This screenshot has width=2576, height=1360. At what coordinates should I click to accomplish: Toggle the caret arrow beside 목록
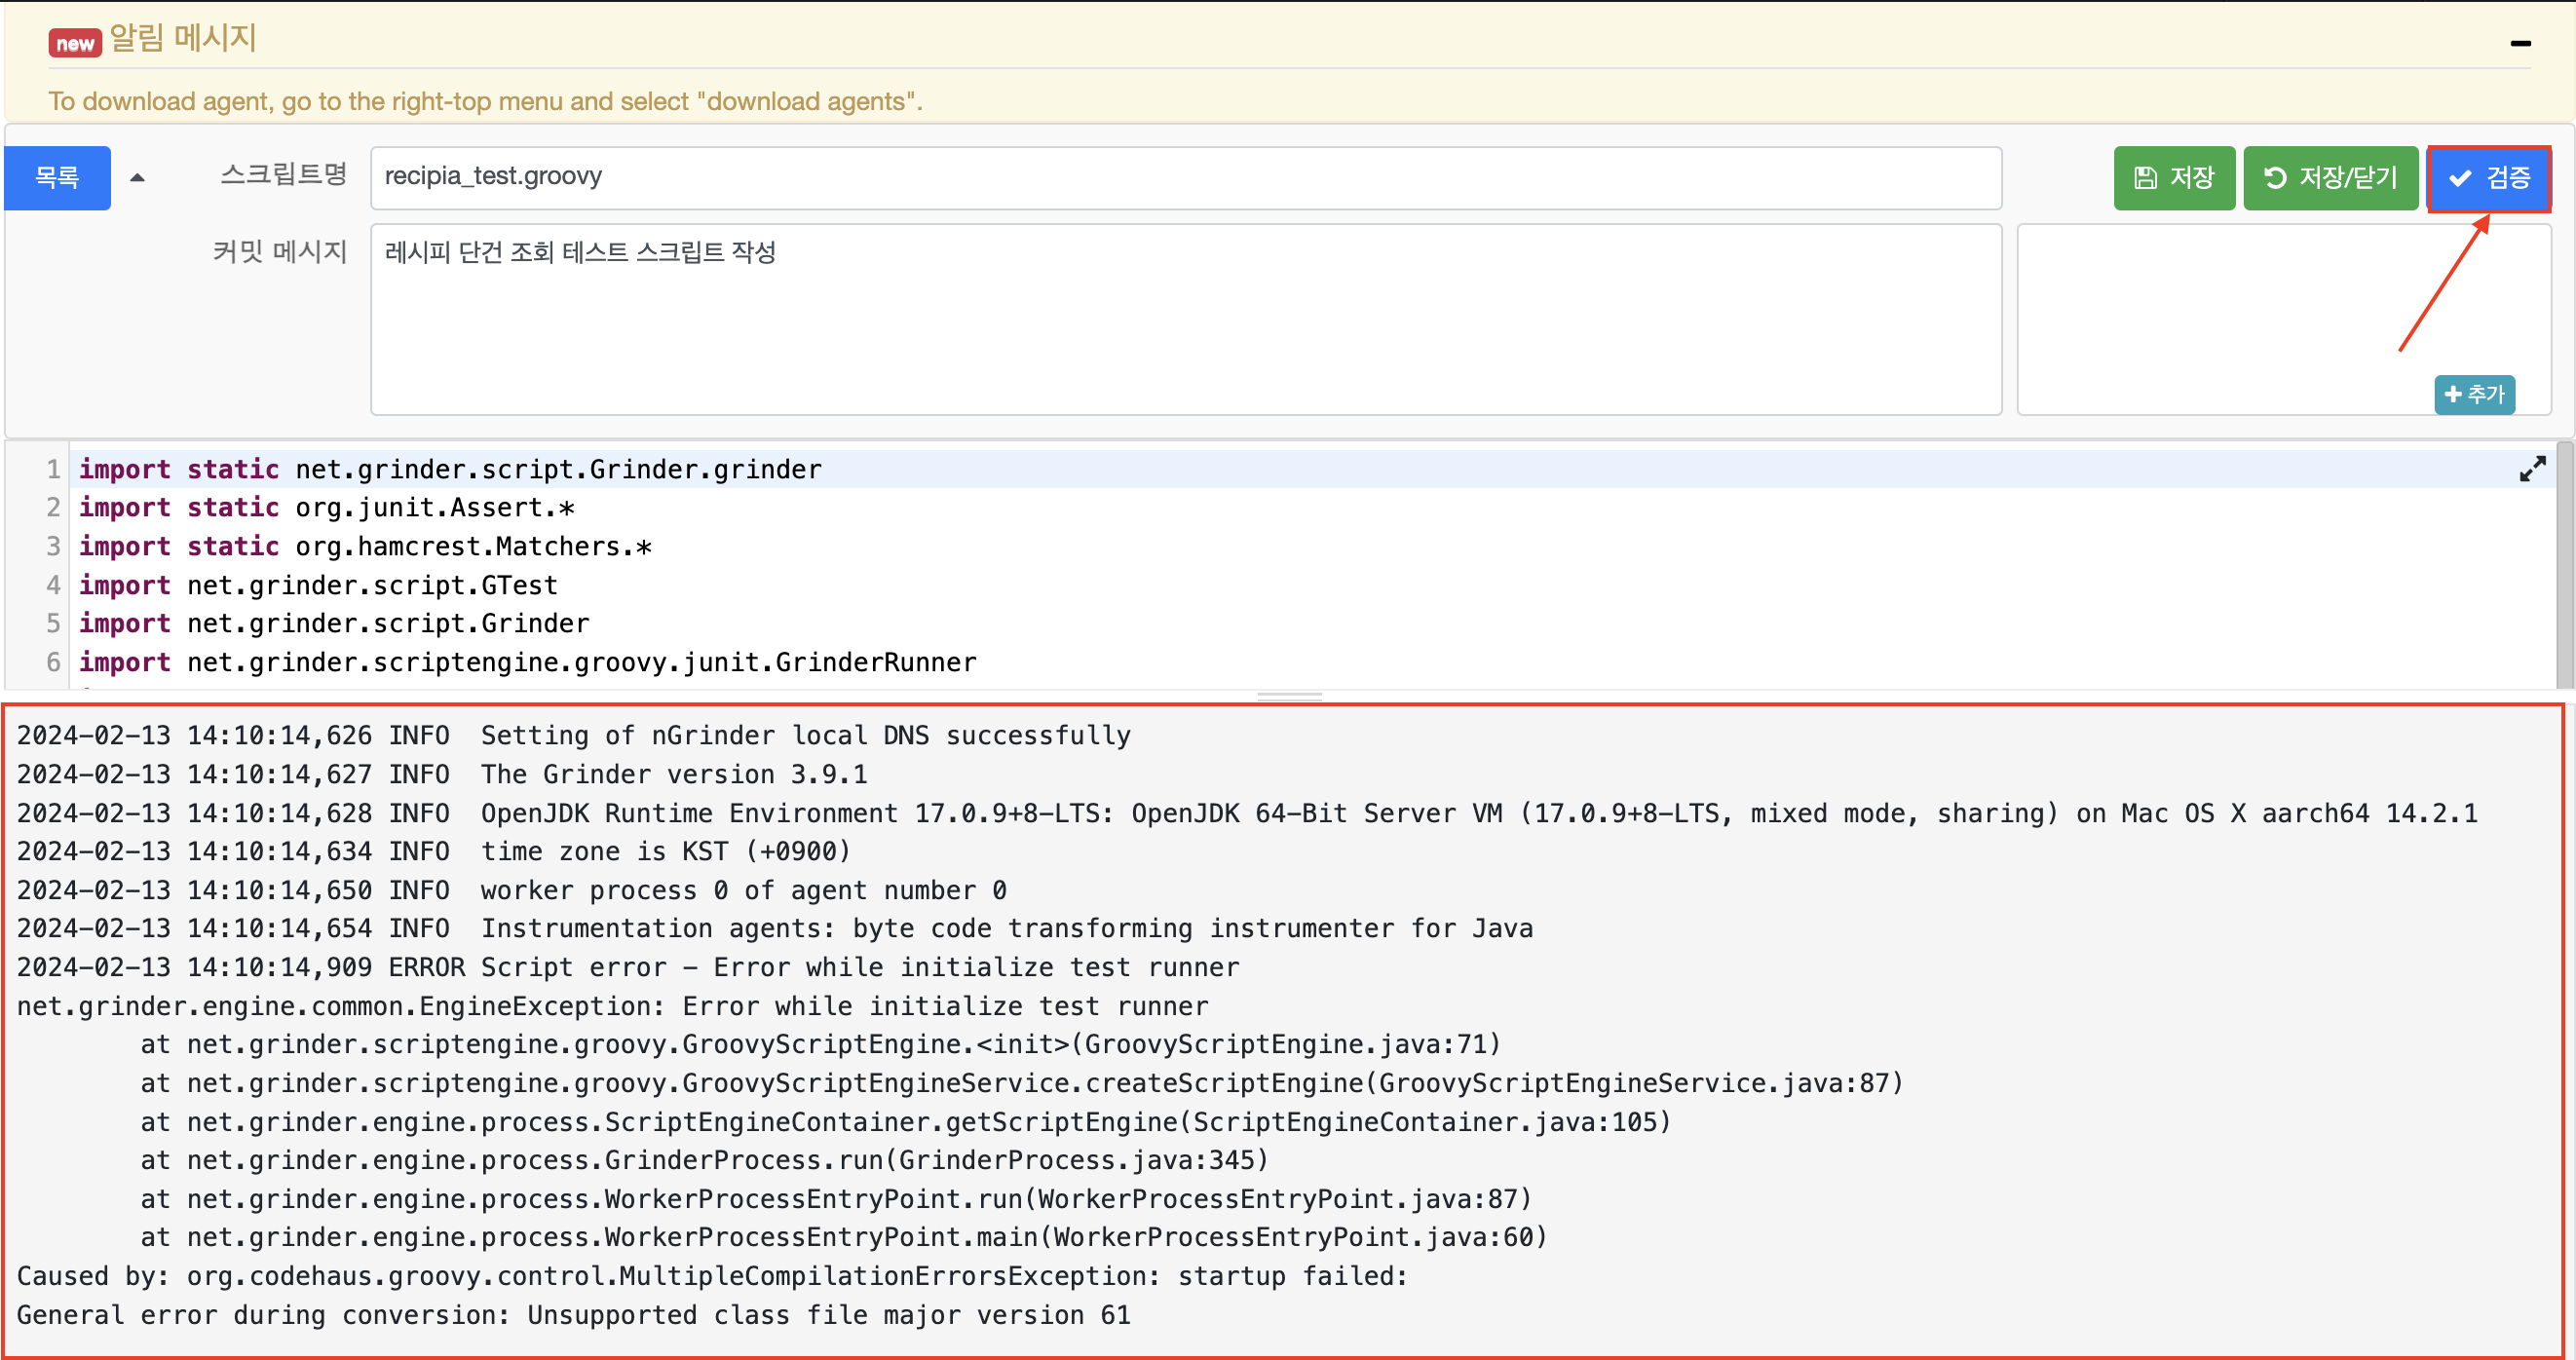tap(138, 178)
